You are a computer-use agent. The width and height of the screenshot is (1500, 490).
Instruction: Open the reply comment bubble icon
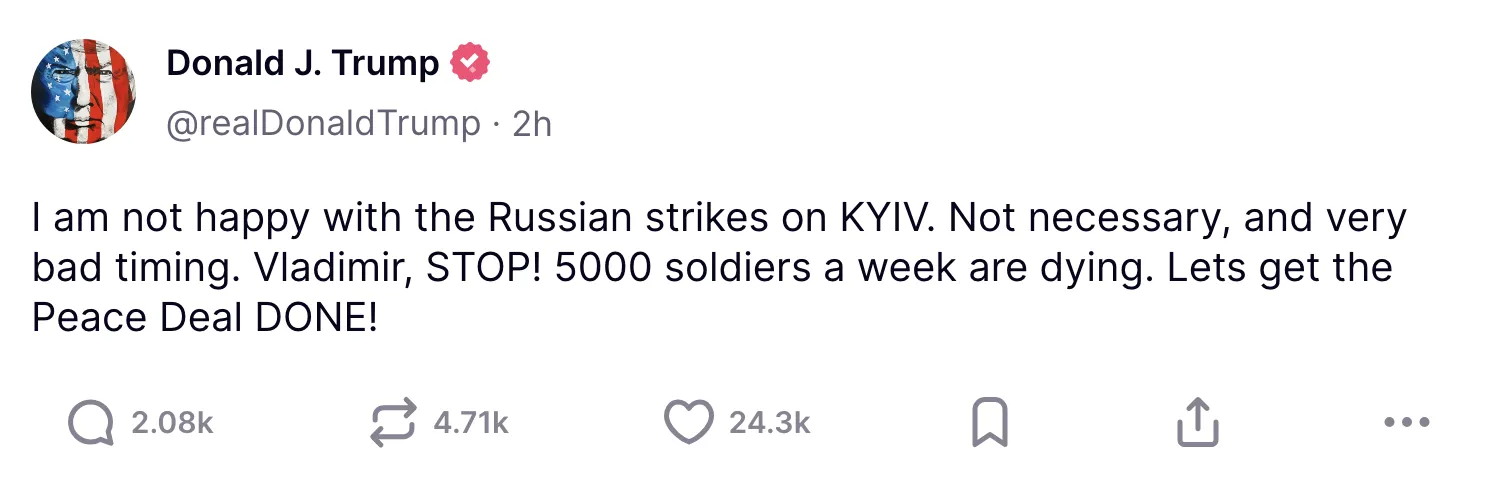pyautogui.click(x=89, y=423)
